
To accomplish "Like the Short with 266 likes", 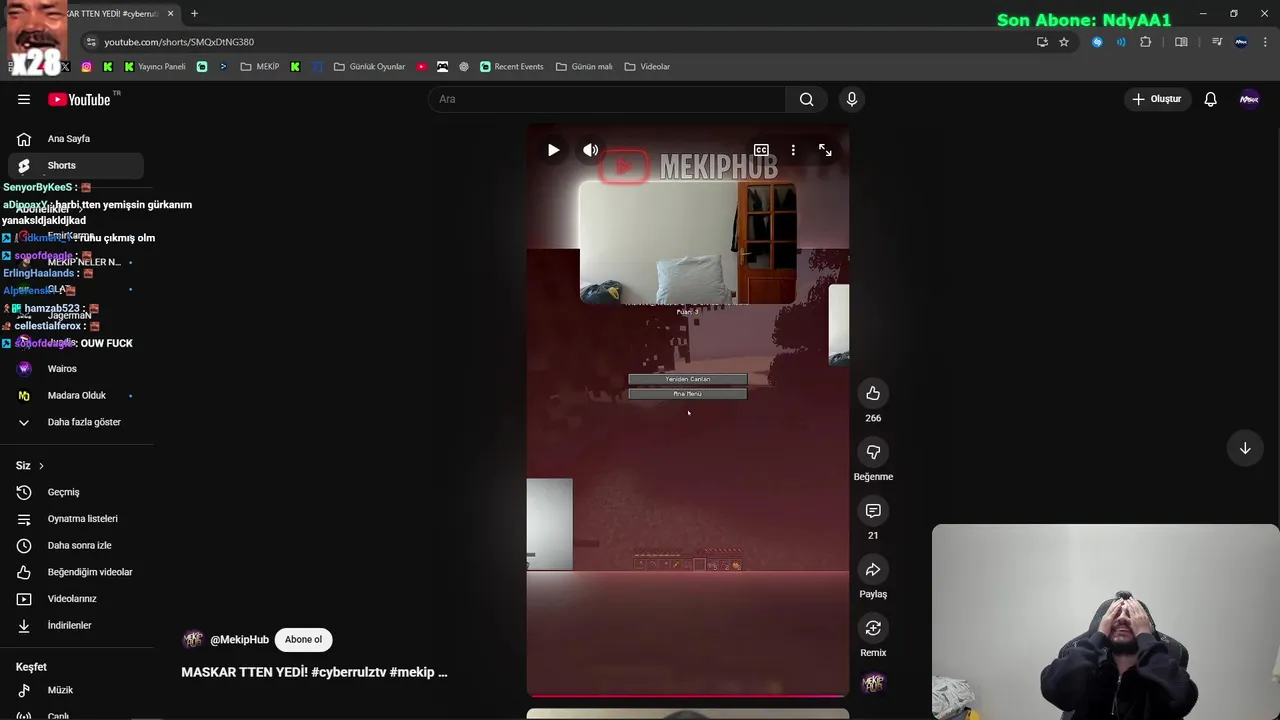I will click(873, 393).
